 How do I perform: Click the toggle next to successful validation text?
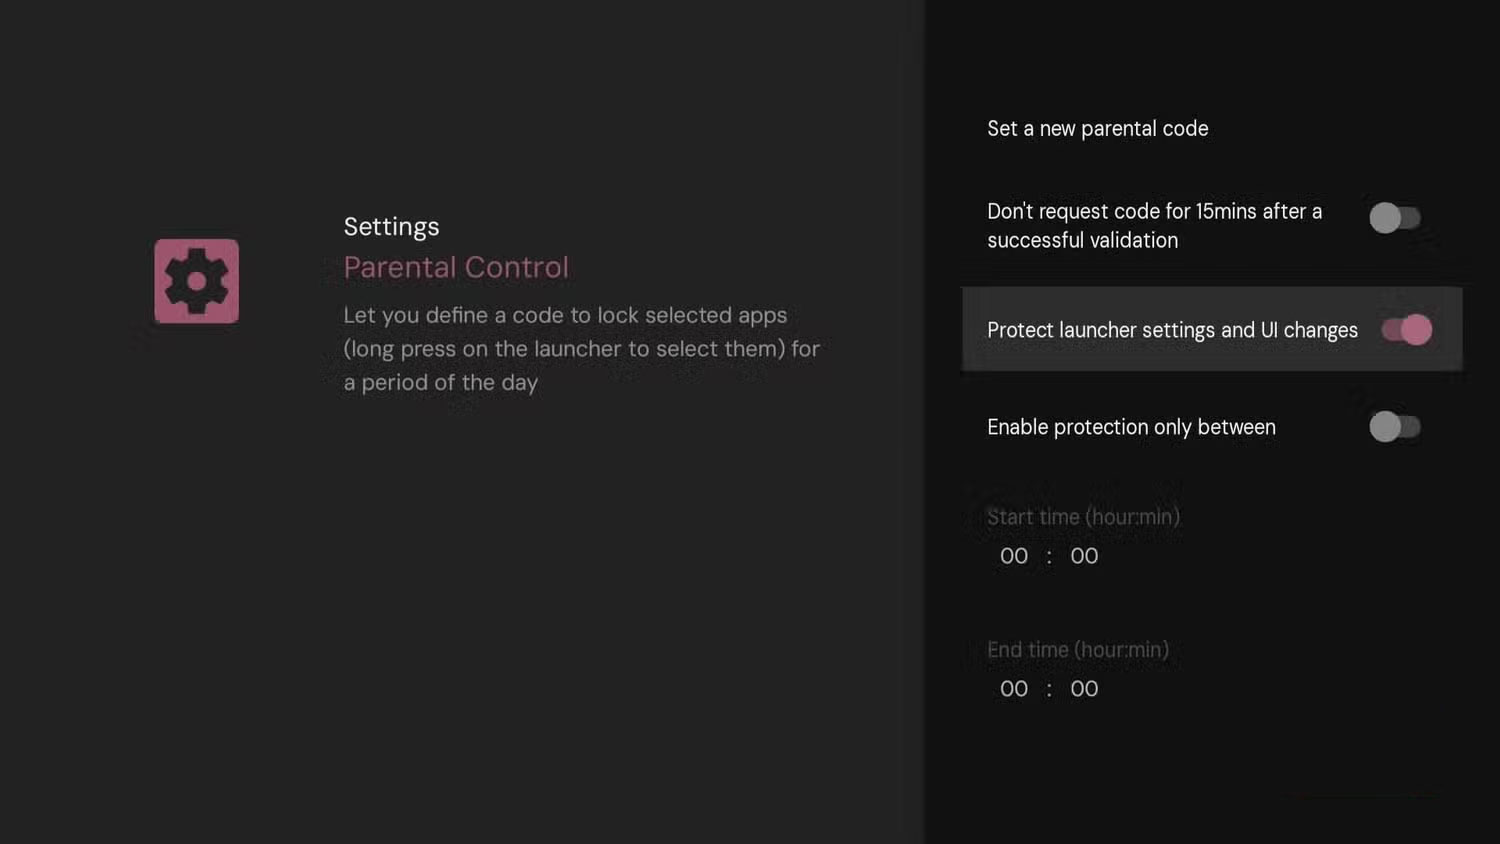click(1396, 218)
